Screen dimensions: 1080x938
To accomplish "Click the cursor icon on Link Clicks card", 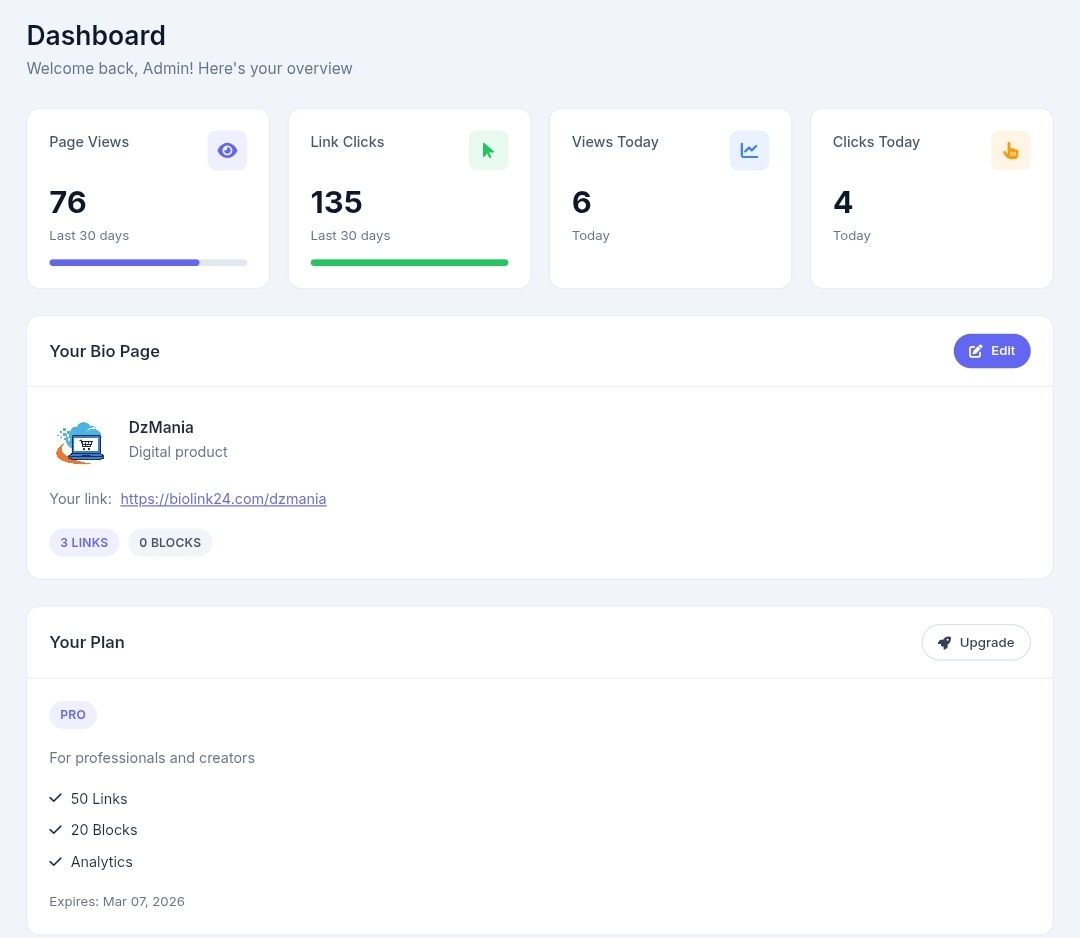I will (488, 150).
